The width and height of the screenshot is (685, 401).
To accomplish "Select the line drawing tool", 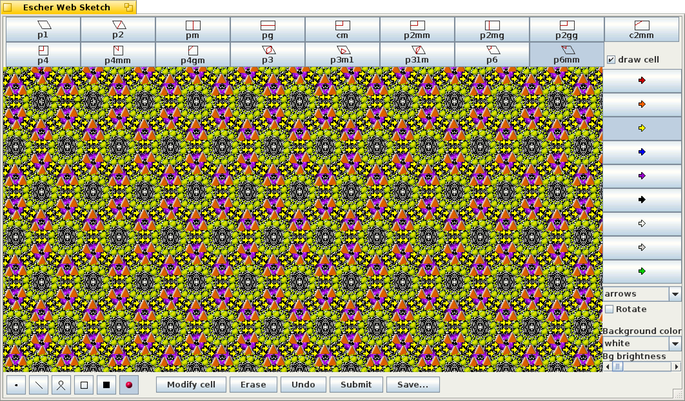I will tap(39, 385).
